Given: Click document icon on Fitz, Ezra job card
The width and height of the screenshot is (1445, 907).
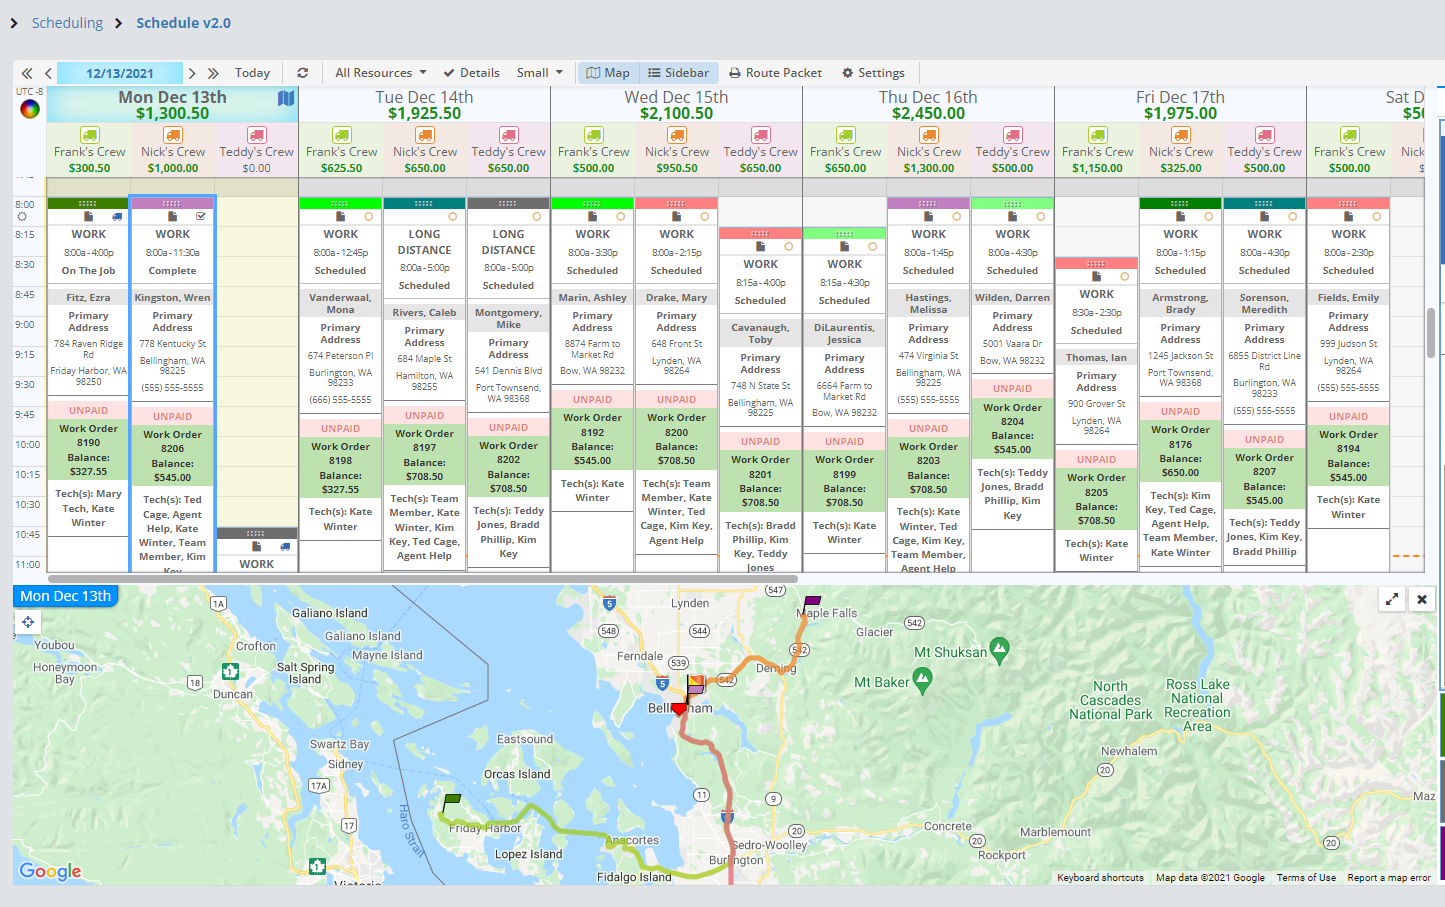Looking at the screenshot, I should tap(89, 216).
